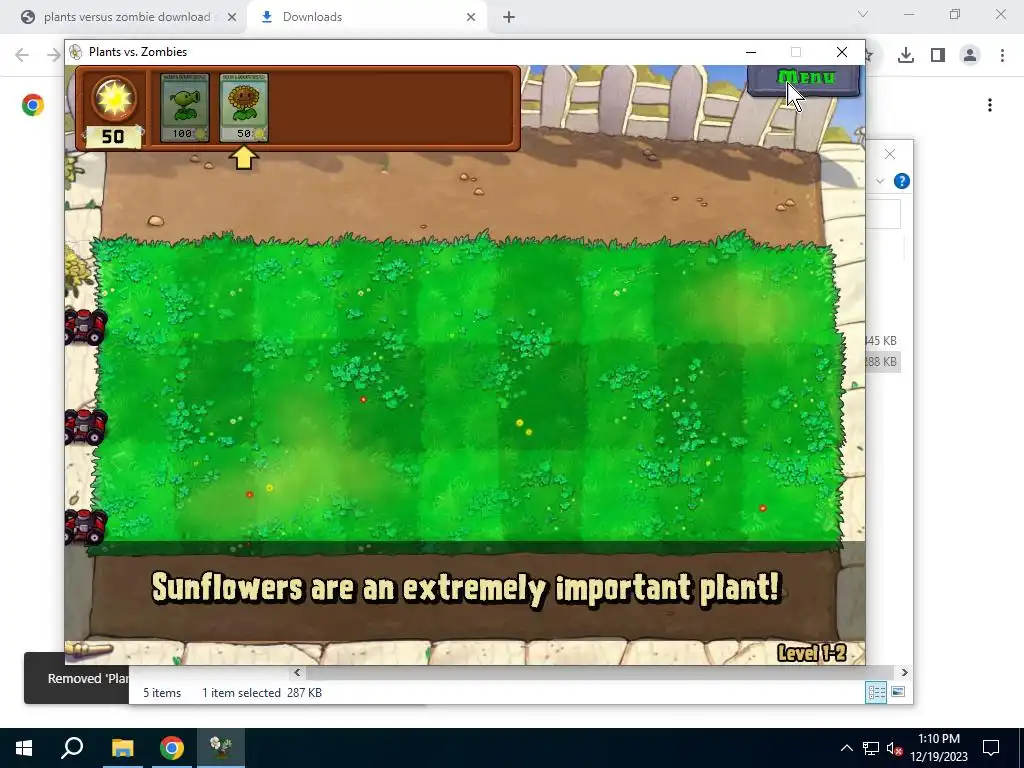Open the game Menu button

804,80
